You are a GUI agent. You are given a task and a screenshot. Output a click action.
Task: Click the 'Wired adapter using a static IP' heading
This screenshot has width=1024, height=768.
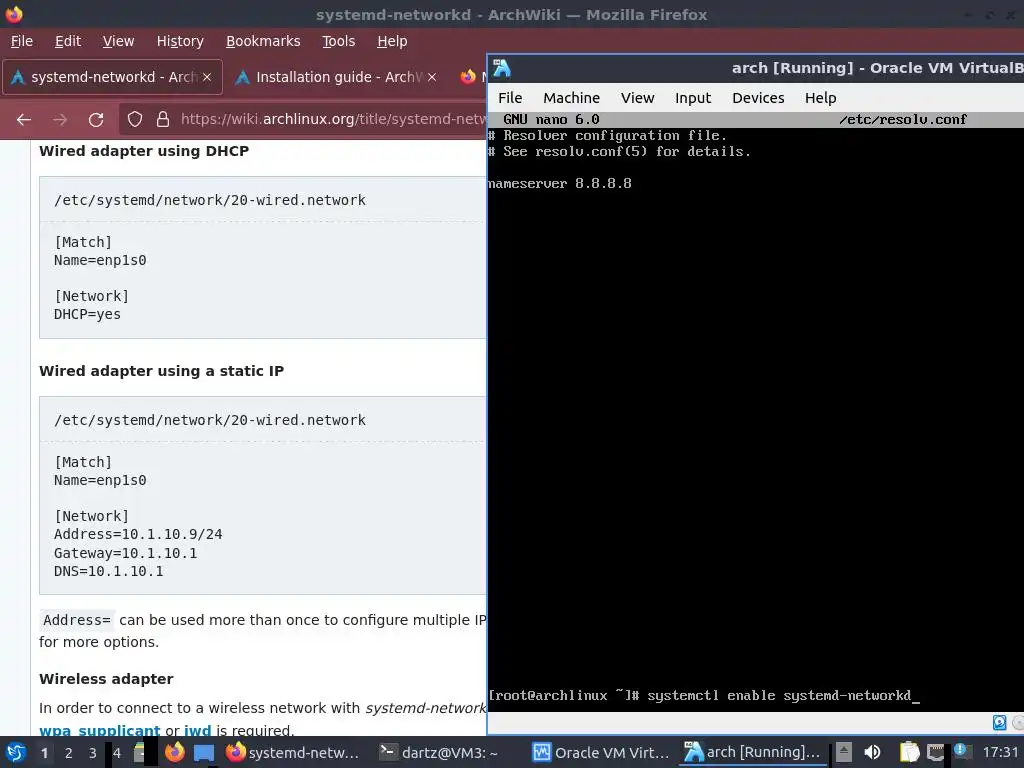point(161,371)
